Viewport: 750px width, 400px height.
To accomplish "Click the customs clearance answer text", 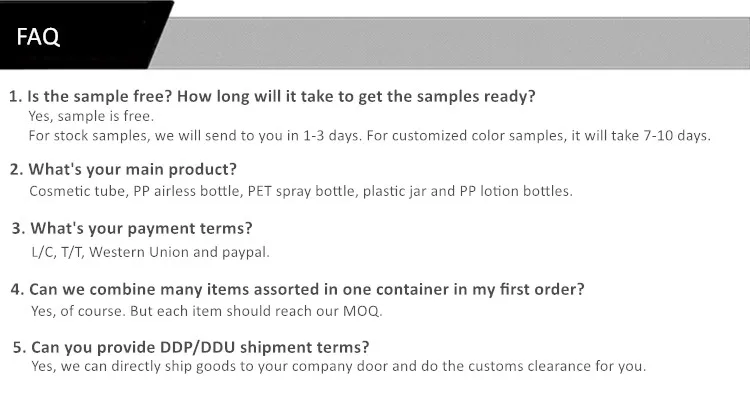I will (x=339, y=366).
